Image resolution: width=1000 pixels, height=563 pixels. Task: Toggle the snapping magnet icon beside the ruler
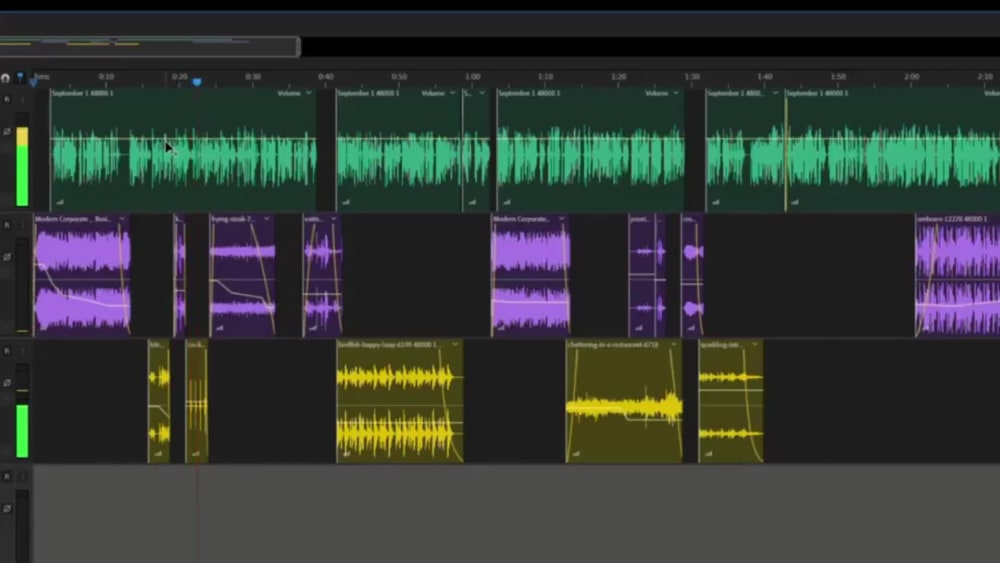pyautogui.click(x=6, y=78)
